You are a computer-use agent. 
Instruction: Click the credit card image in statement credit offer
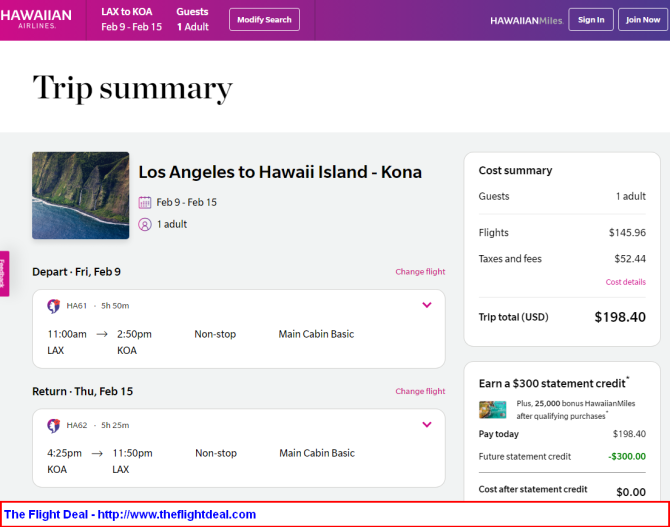492,409
